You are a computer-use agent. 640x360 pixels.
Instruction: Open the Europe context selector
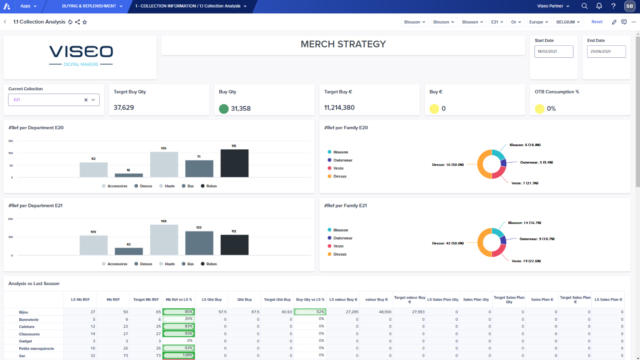(538, 22)
